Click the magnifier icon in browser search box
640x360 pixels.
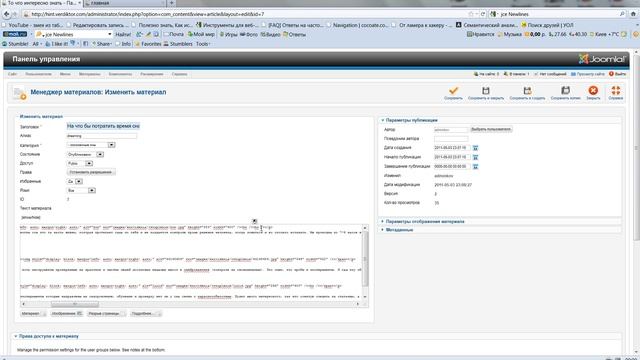[x=622, y=14]
